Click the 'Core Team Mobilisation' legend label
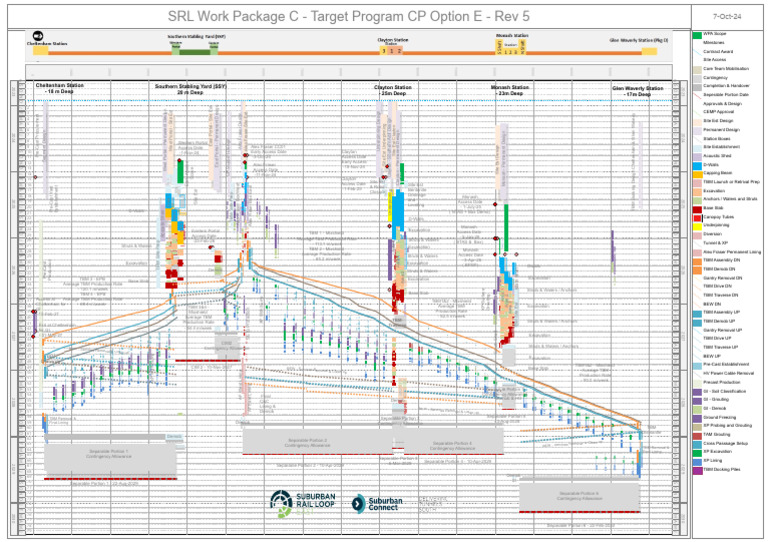Image resolution: width=768 pixels, height=542 pixels. point(726,69)
